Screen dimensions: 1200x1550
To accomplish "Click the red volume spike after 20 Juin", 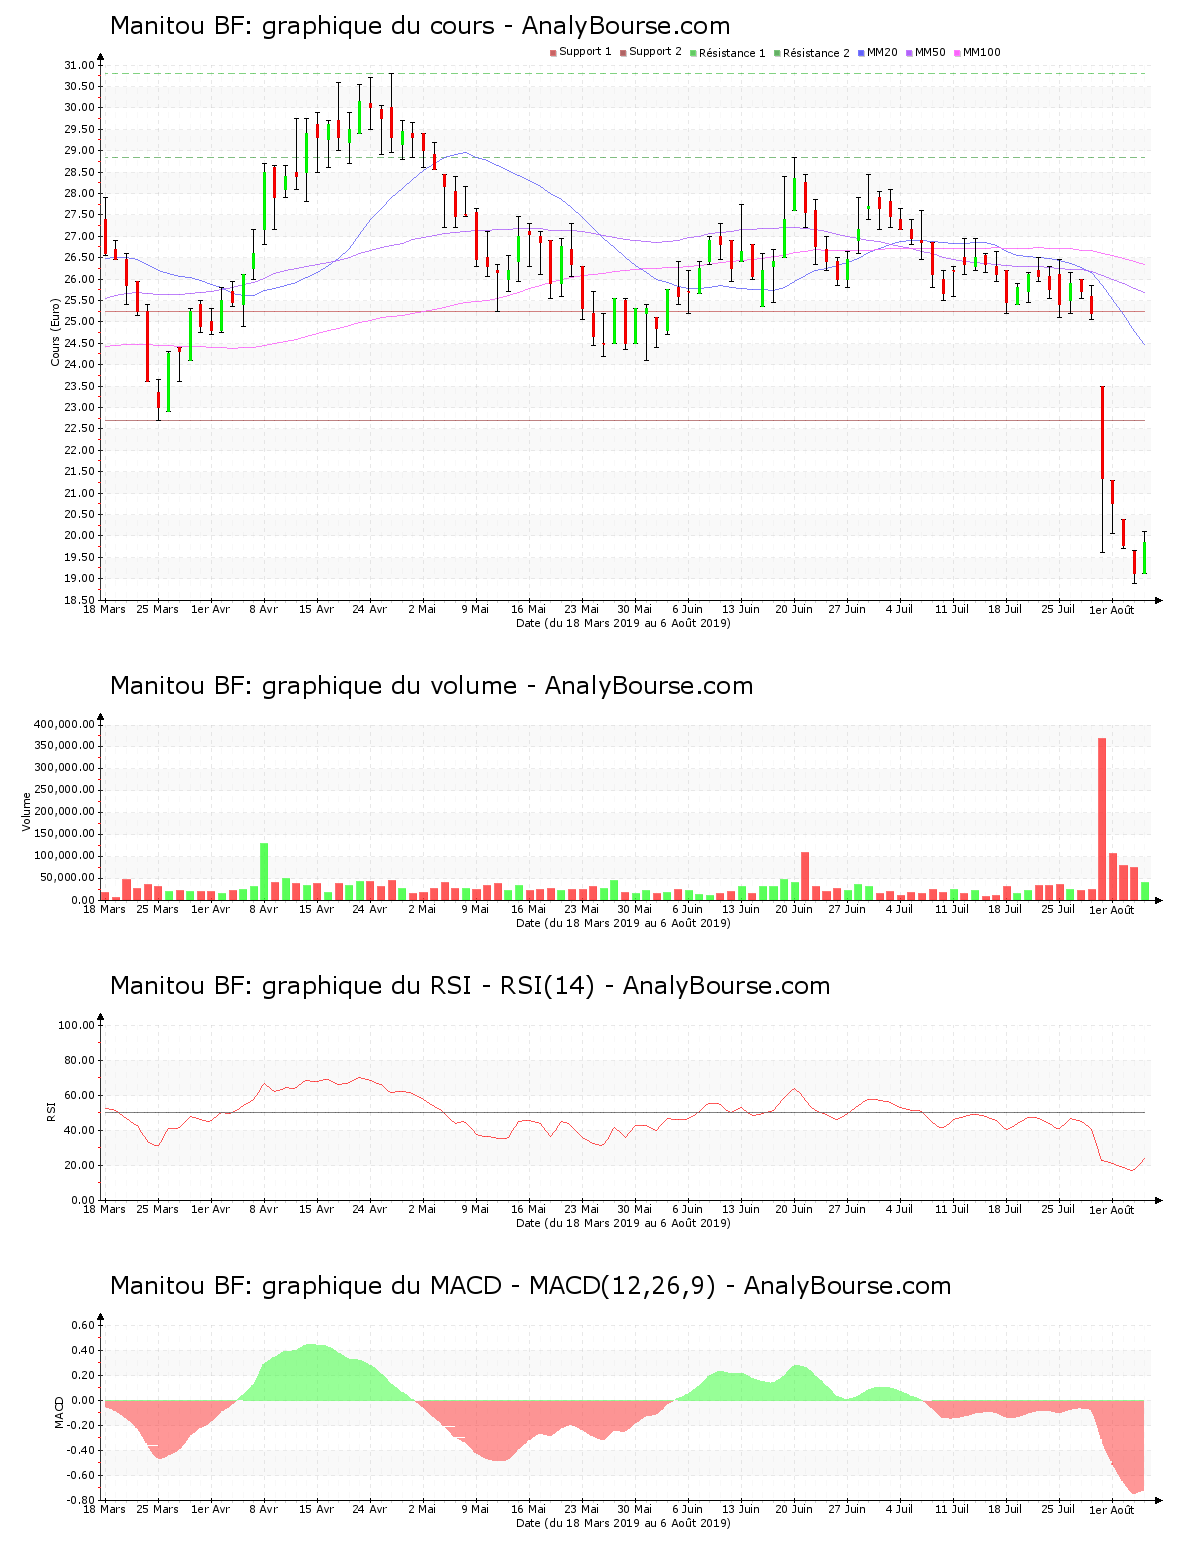I will pyautogui.click(x=805, y=876).
